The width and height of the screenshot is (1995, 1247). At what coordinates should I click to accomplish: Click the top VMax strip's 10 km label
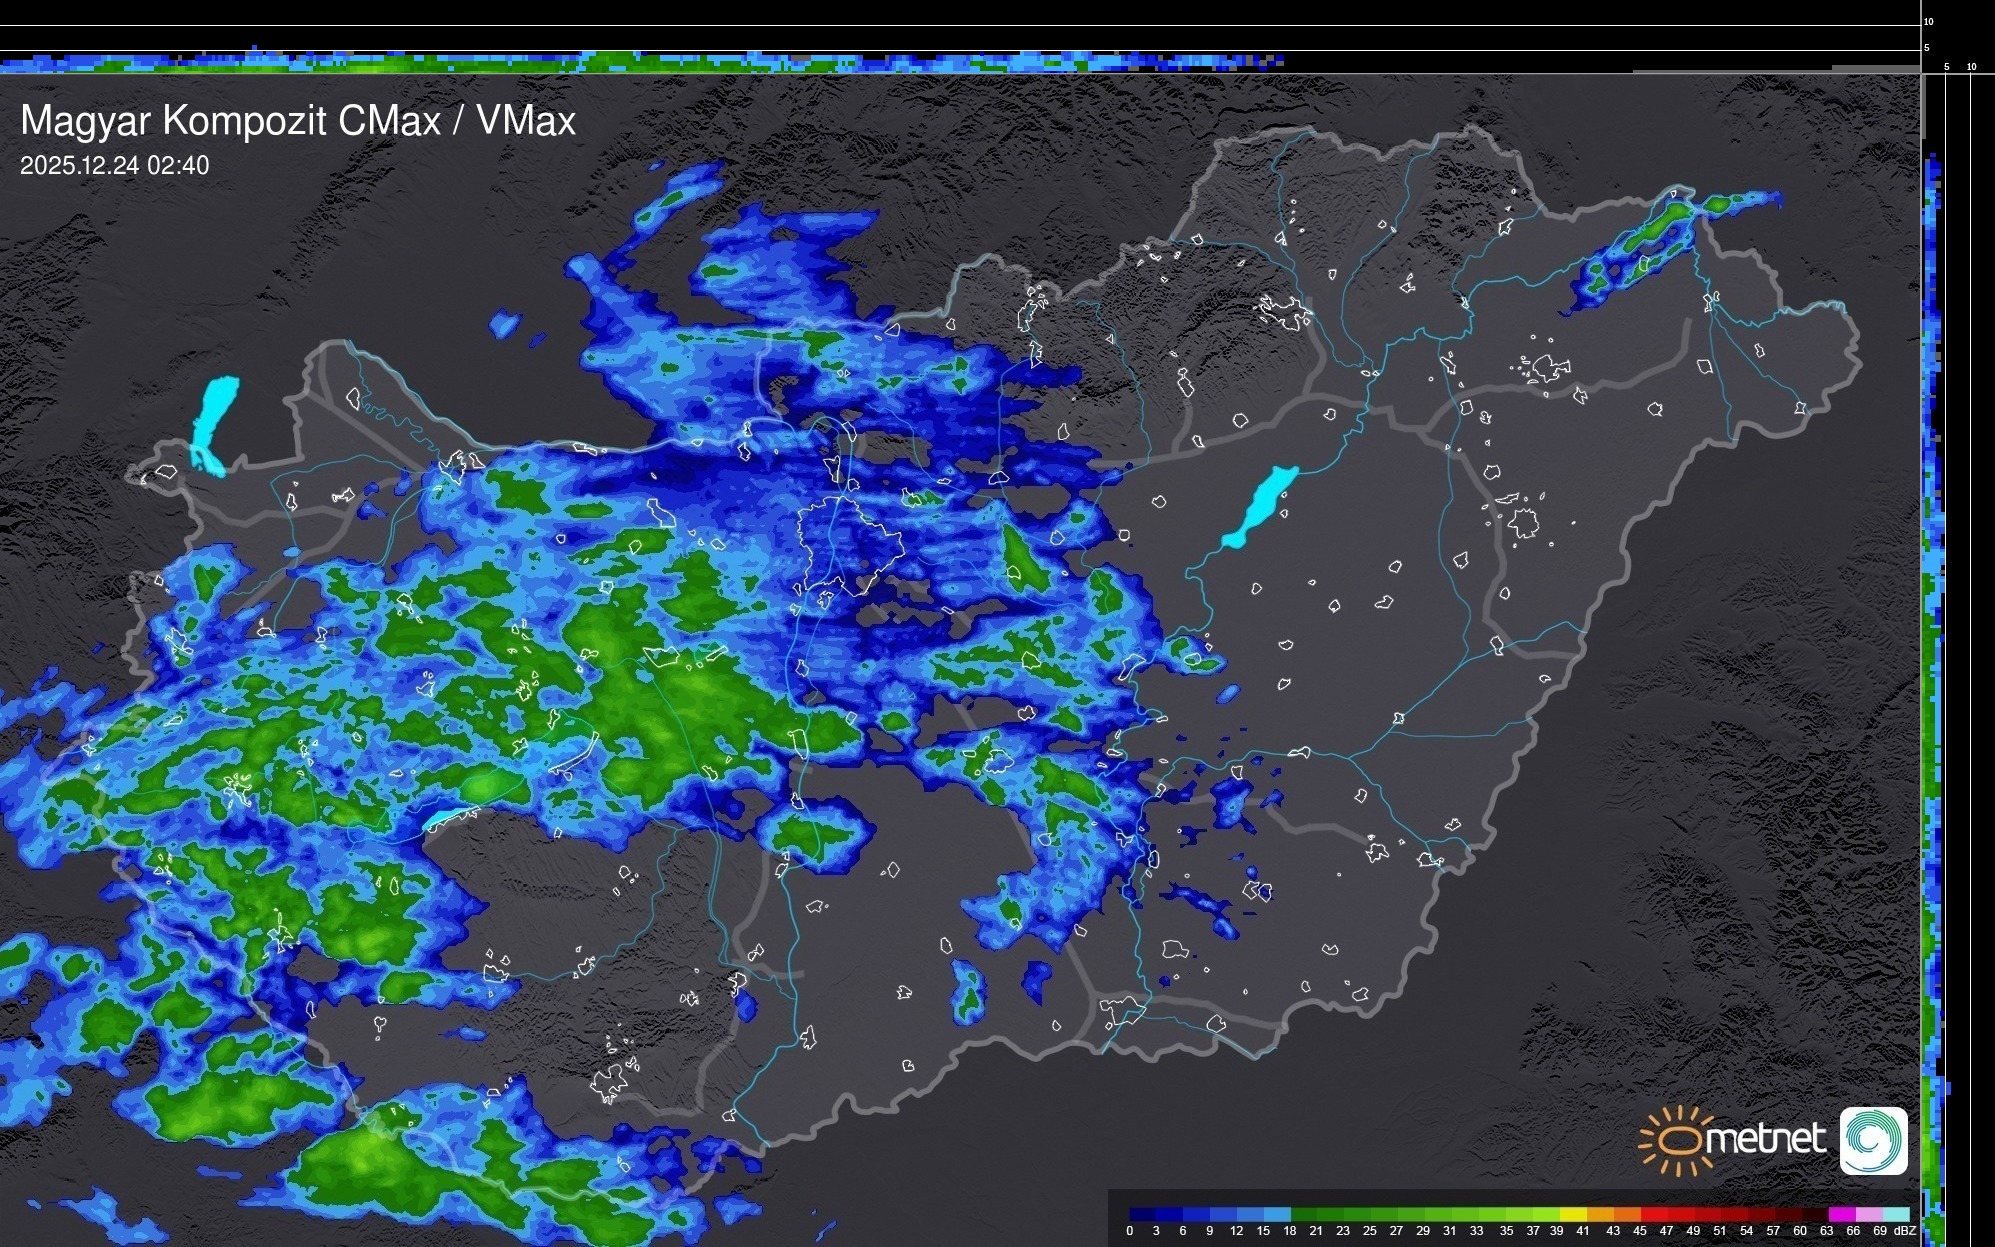[1928, 21]
